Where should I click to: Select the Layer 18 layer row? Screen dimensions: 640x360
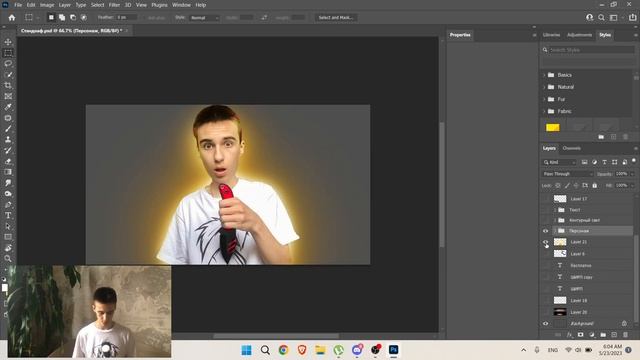(587, 300)
